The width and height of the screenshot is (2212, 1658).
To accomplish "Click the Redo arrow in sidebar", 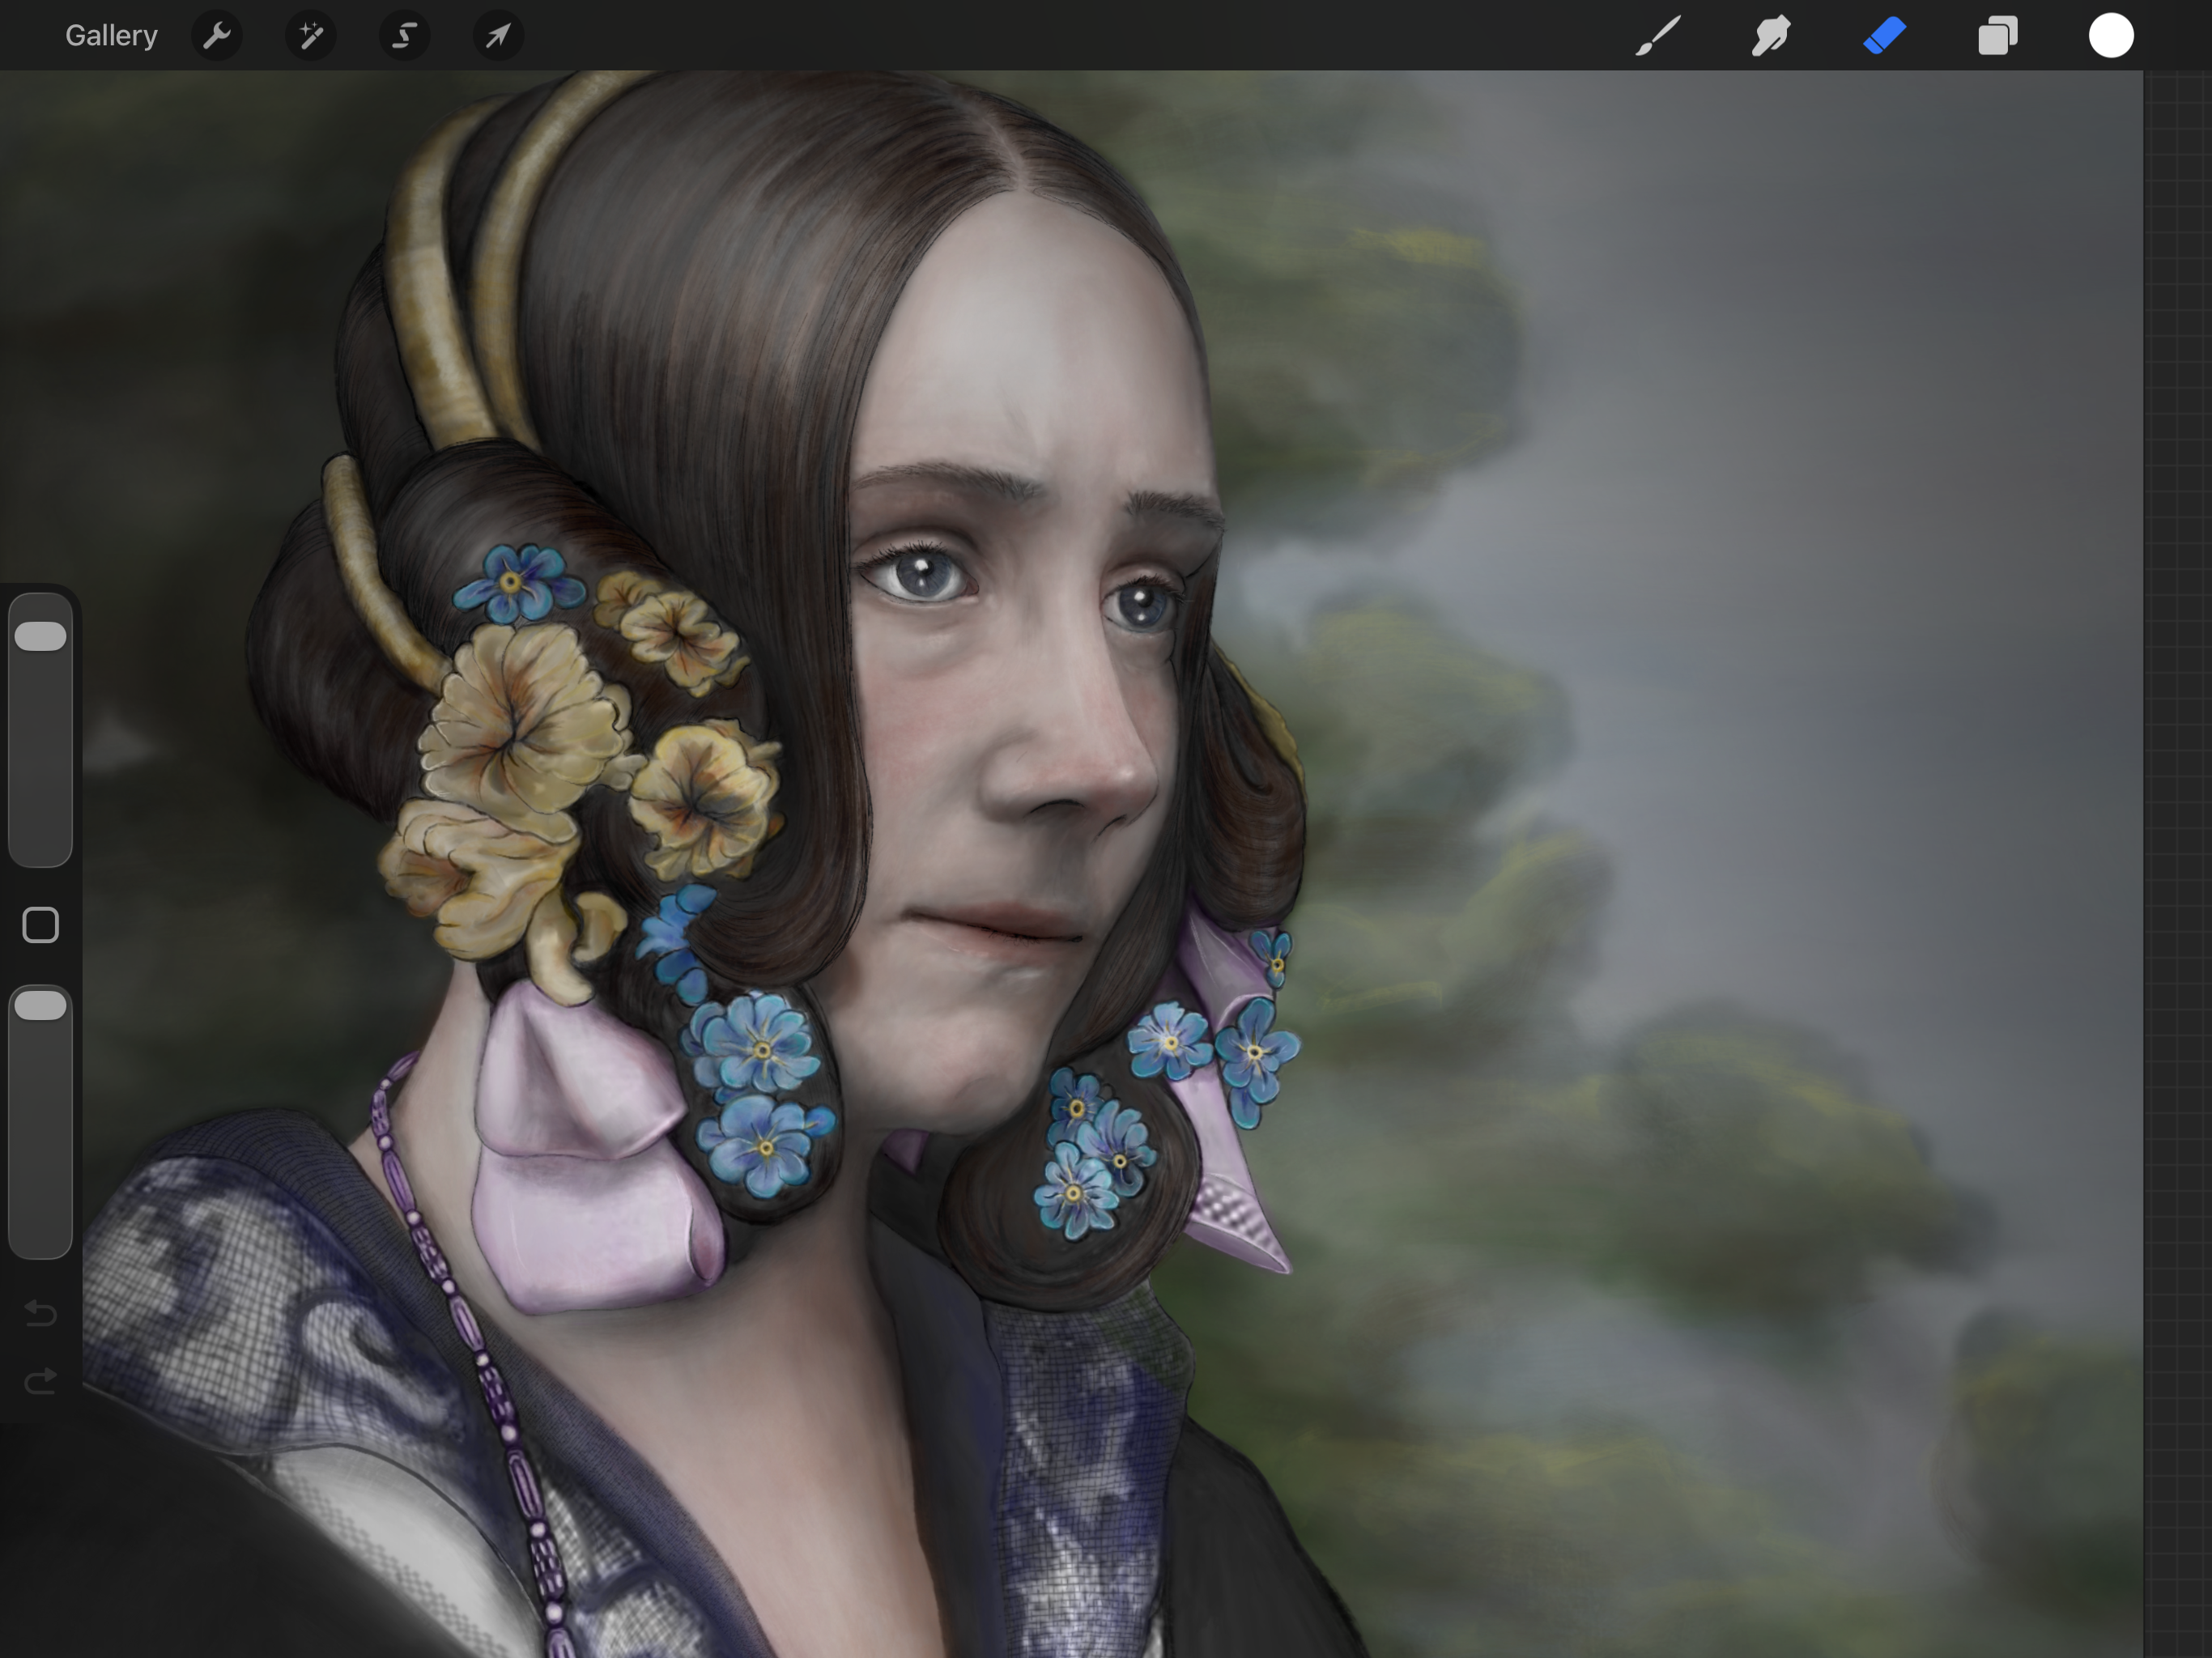I will click(41, 1382).
